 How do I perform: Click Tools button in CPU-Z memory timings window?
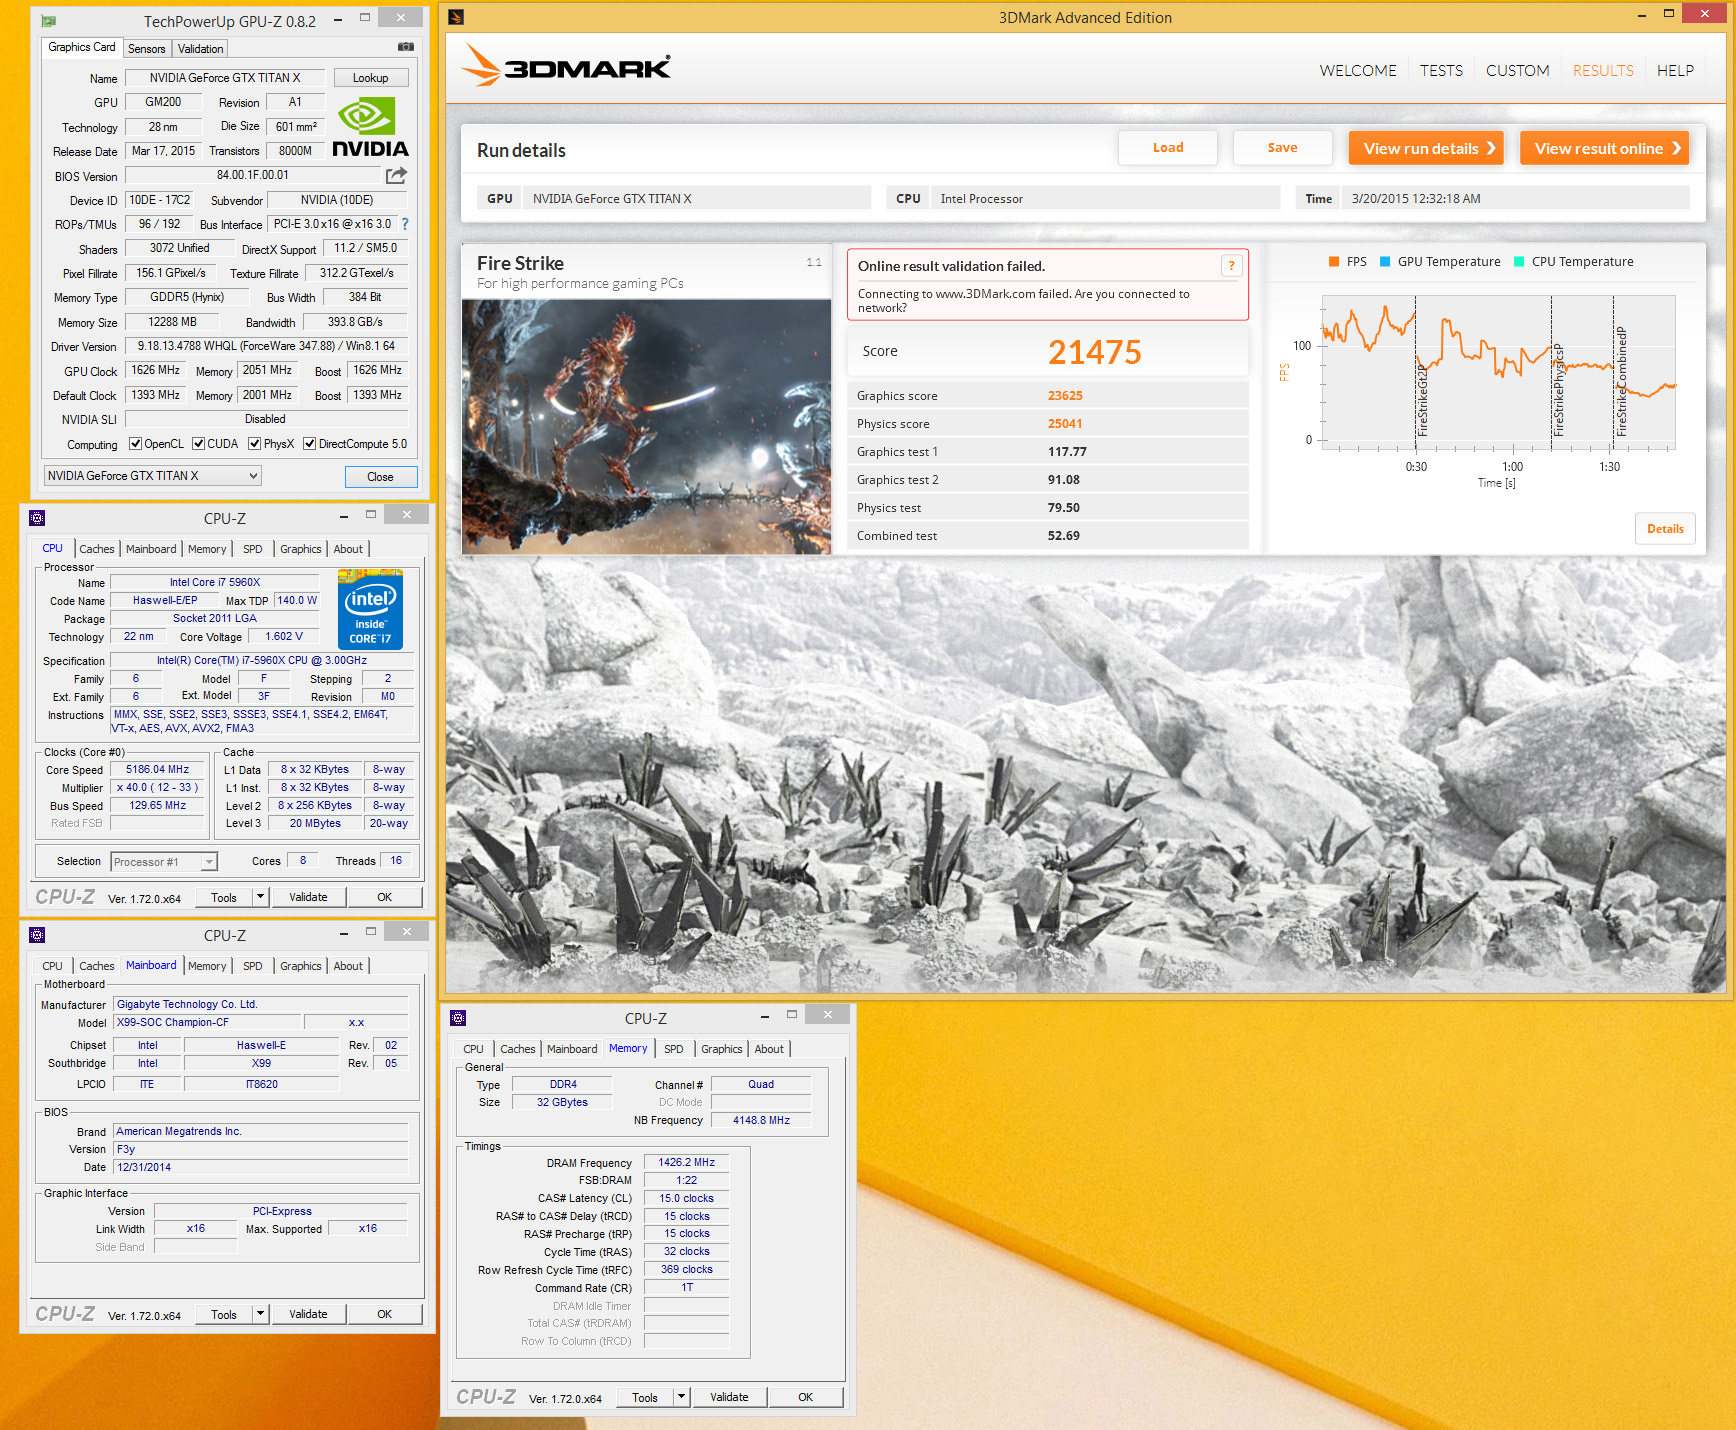[645, 1397]
